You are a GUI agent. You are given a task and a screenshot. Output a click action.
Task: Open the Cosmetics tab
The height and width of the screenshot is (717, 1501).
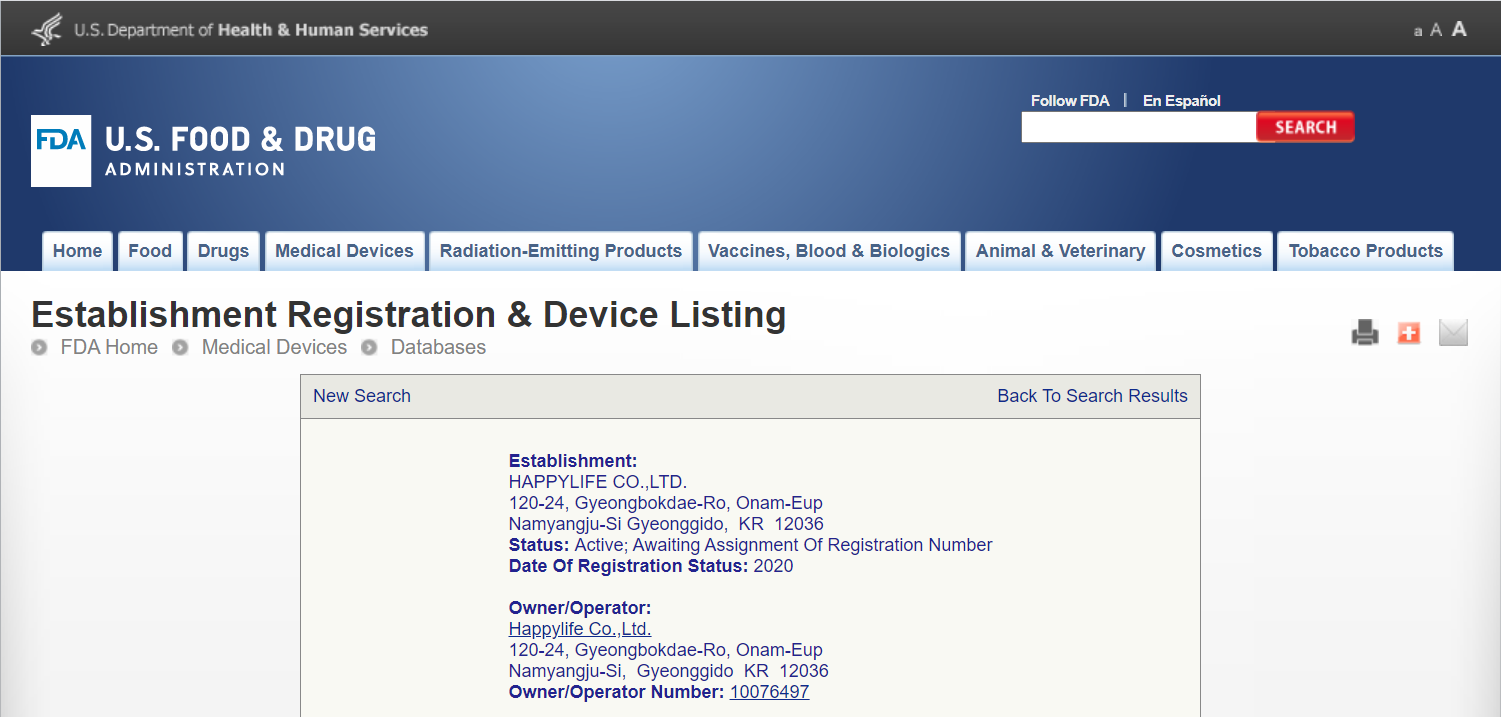click(x=1217, y=251)
